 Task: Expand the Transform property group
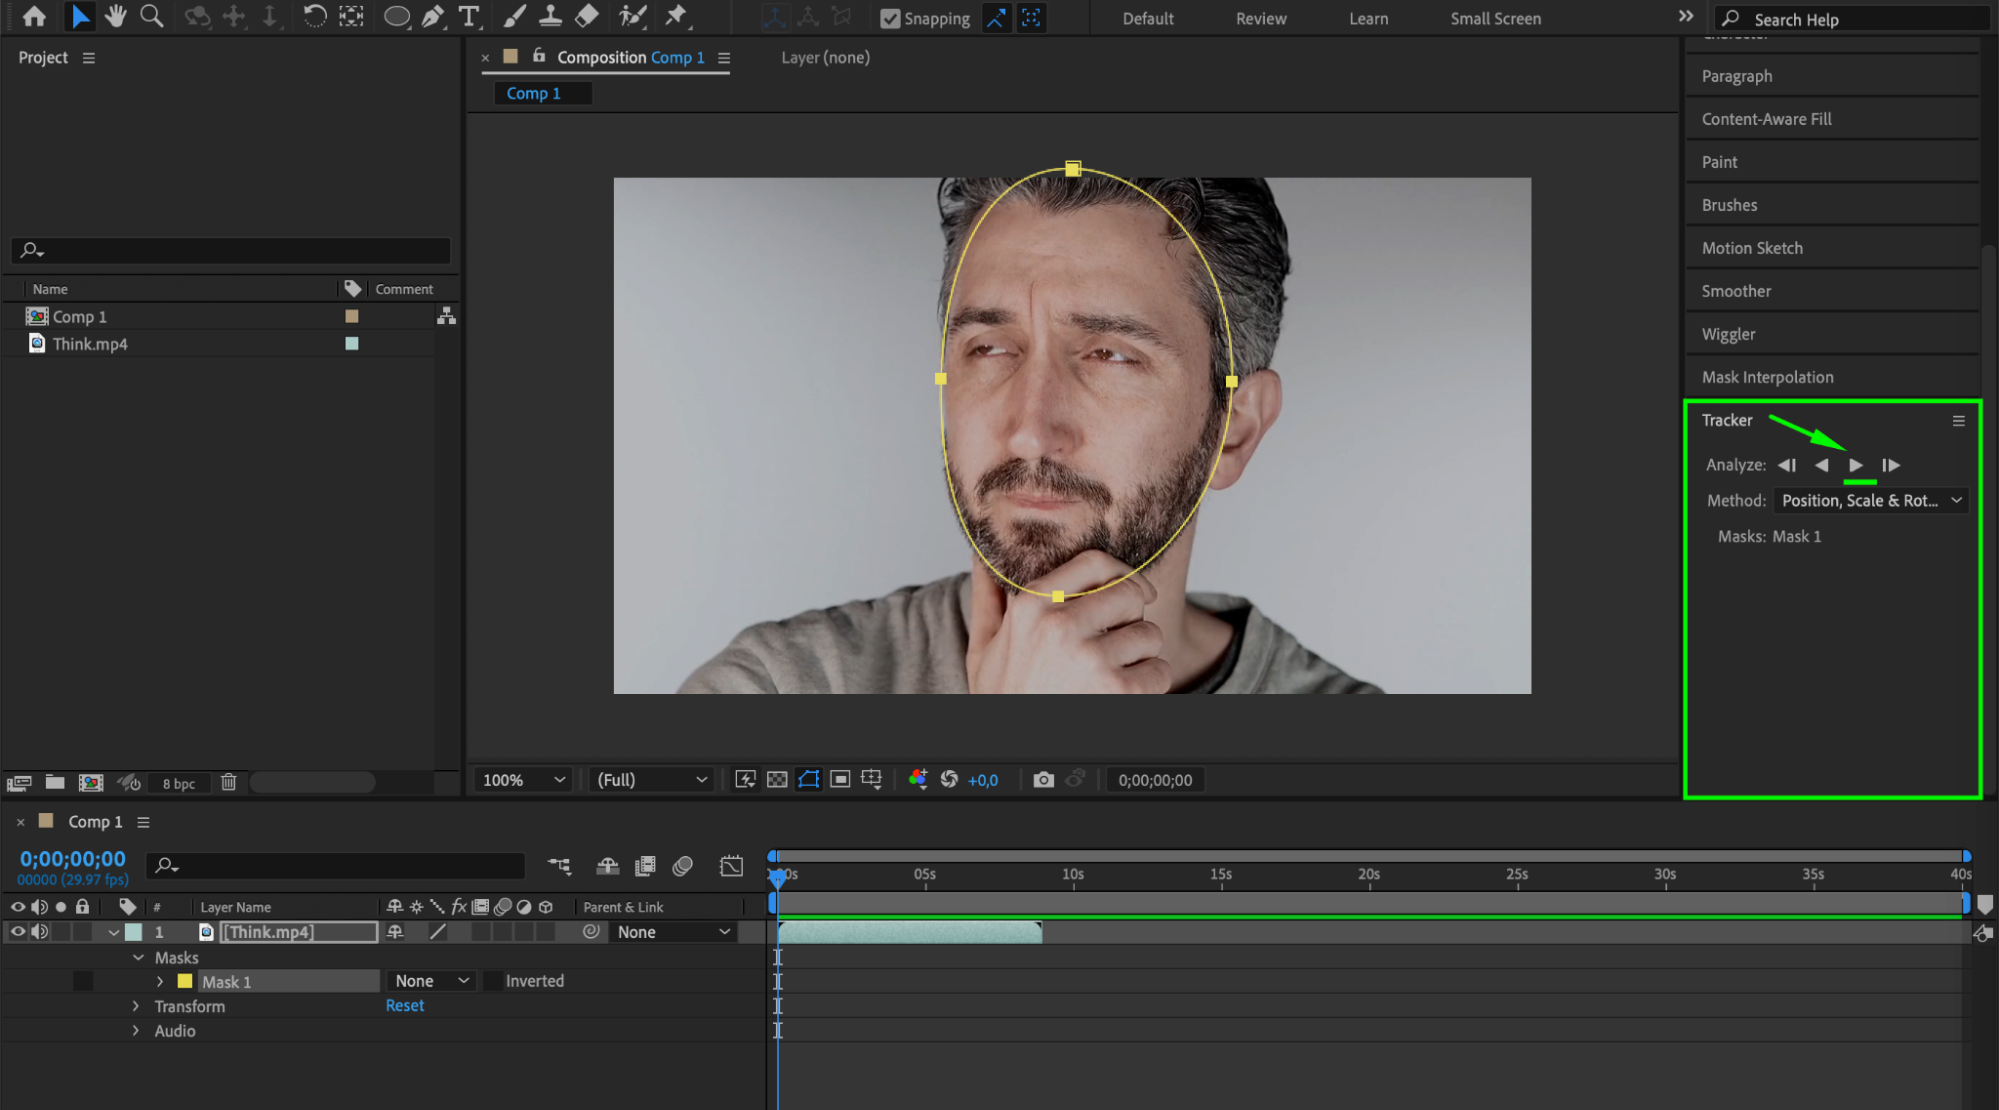(136, 1006)
